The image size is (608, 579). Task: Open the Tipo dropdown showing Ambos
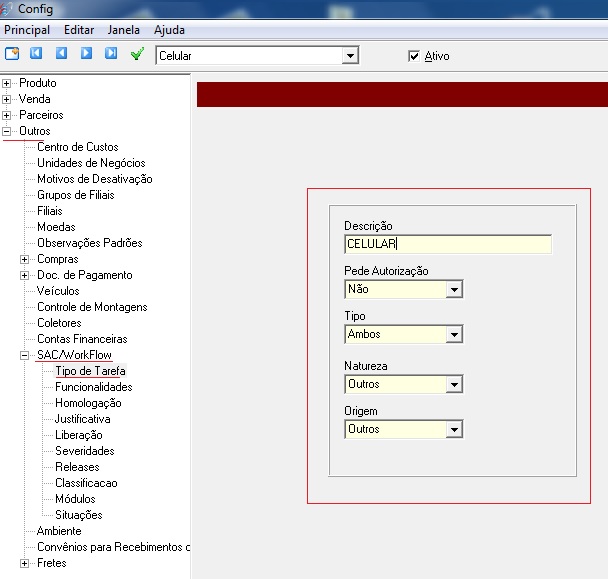coord(454,334)
